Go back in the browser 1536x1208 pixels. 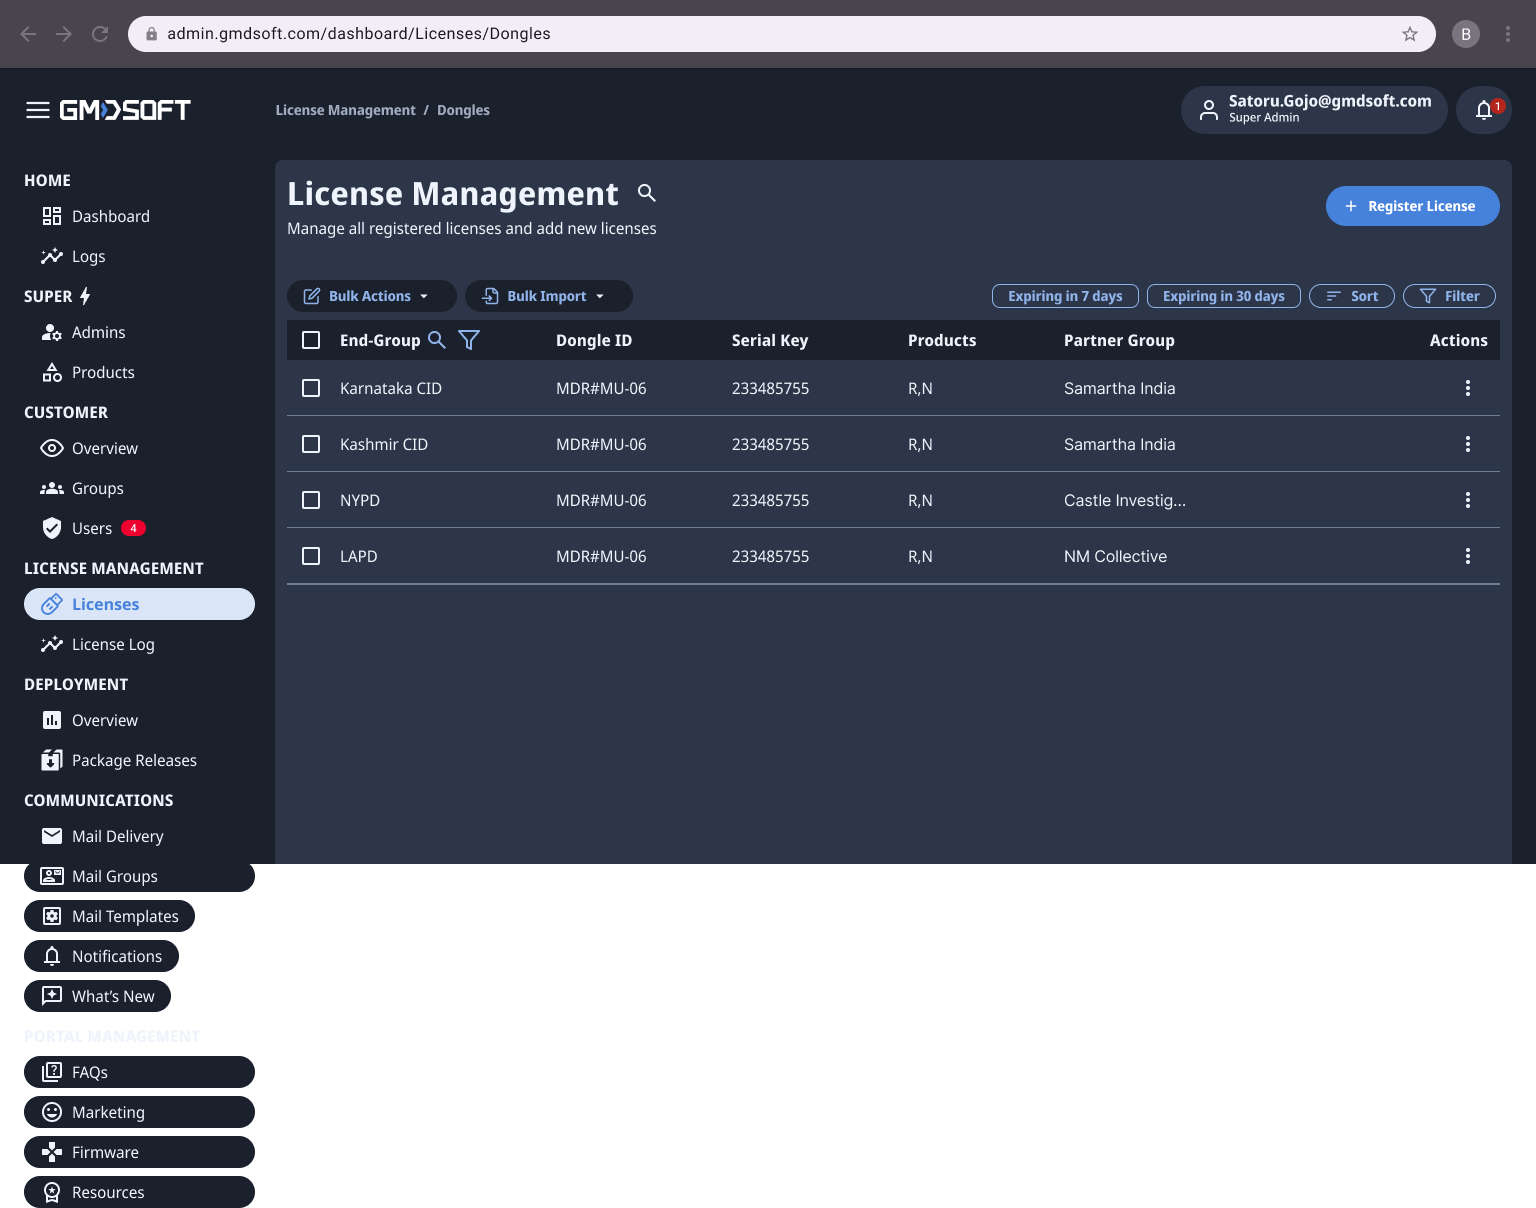(x=28, y=34)
